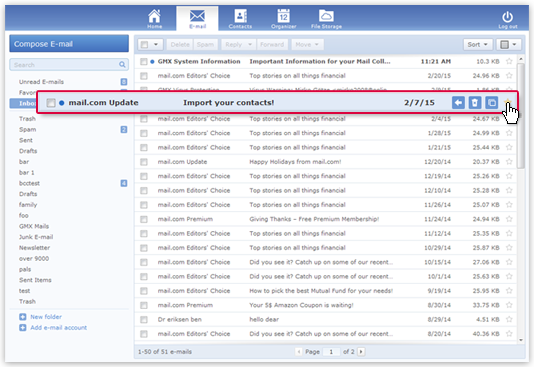
Task: Open the Sent Items folder
Action: 35,280
